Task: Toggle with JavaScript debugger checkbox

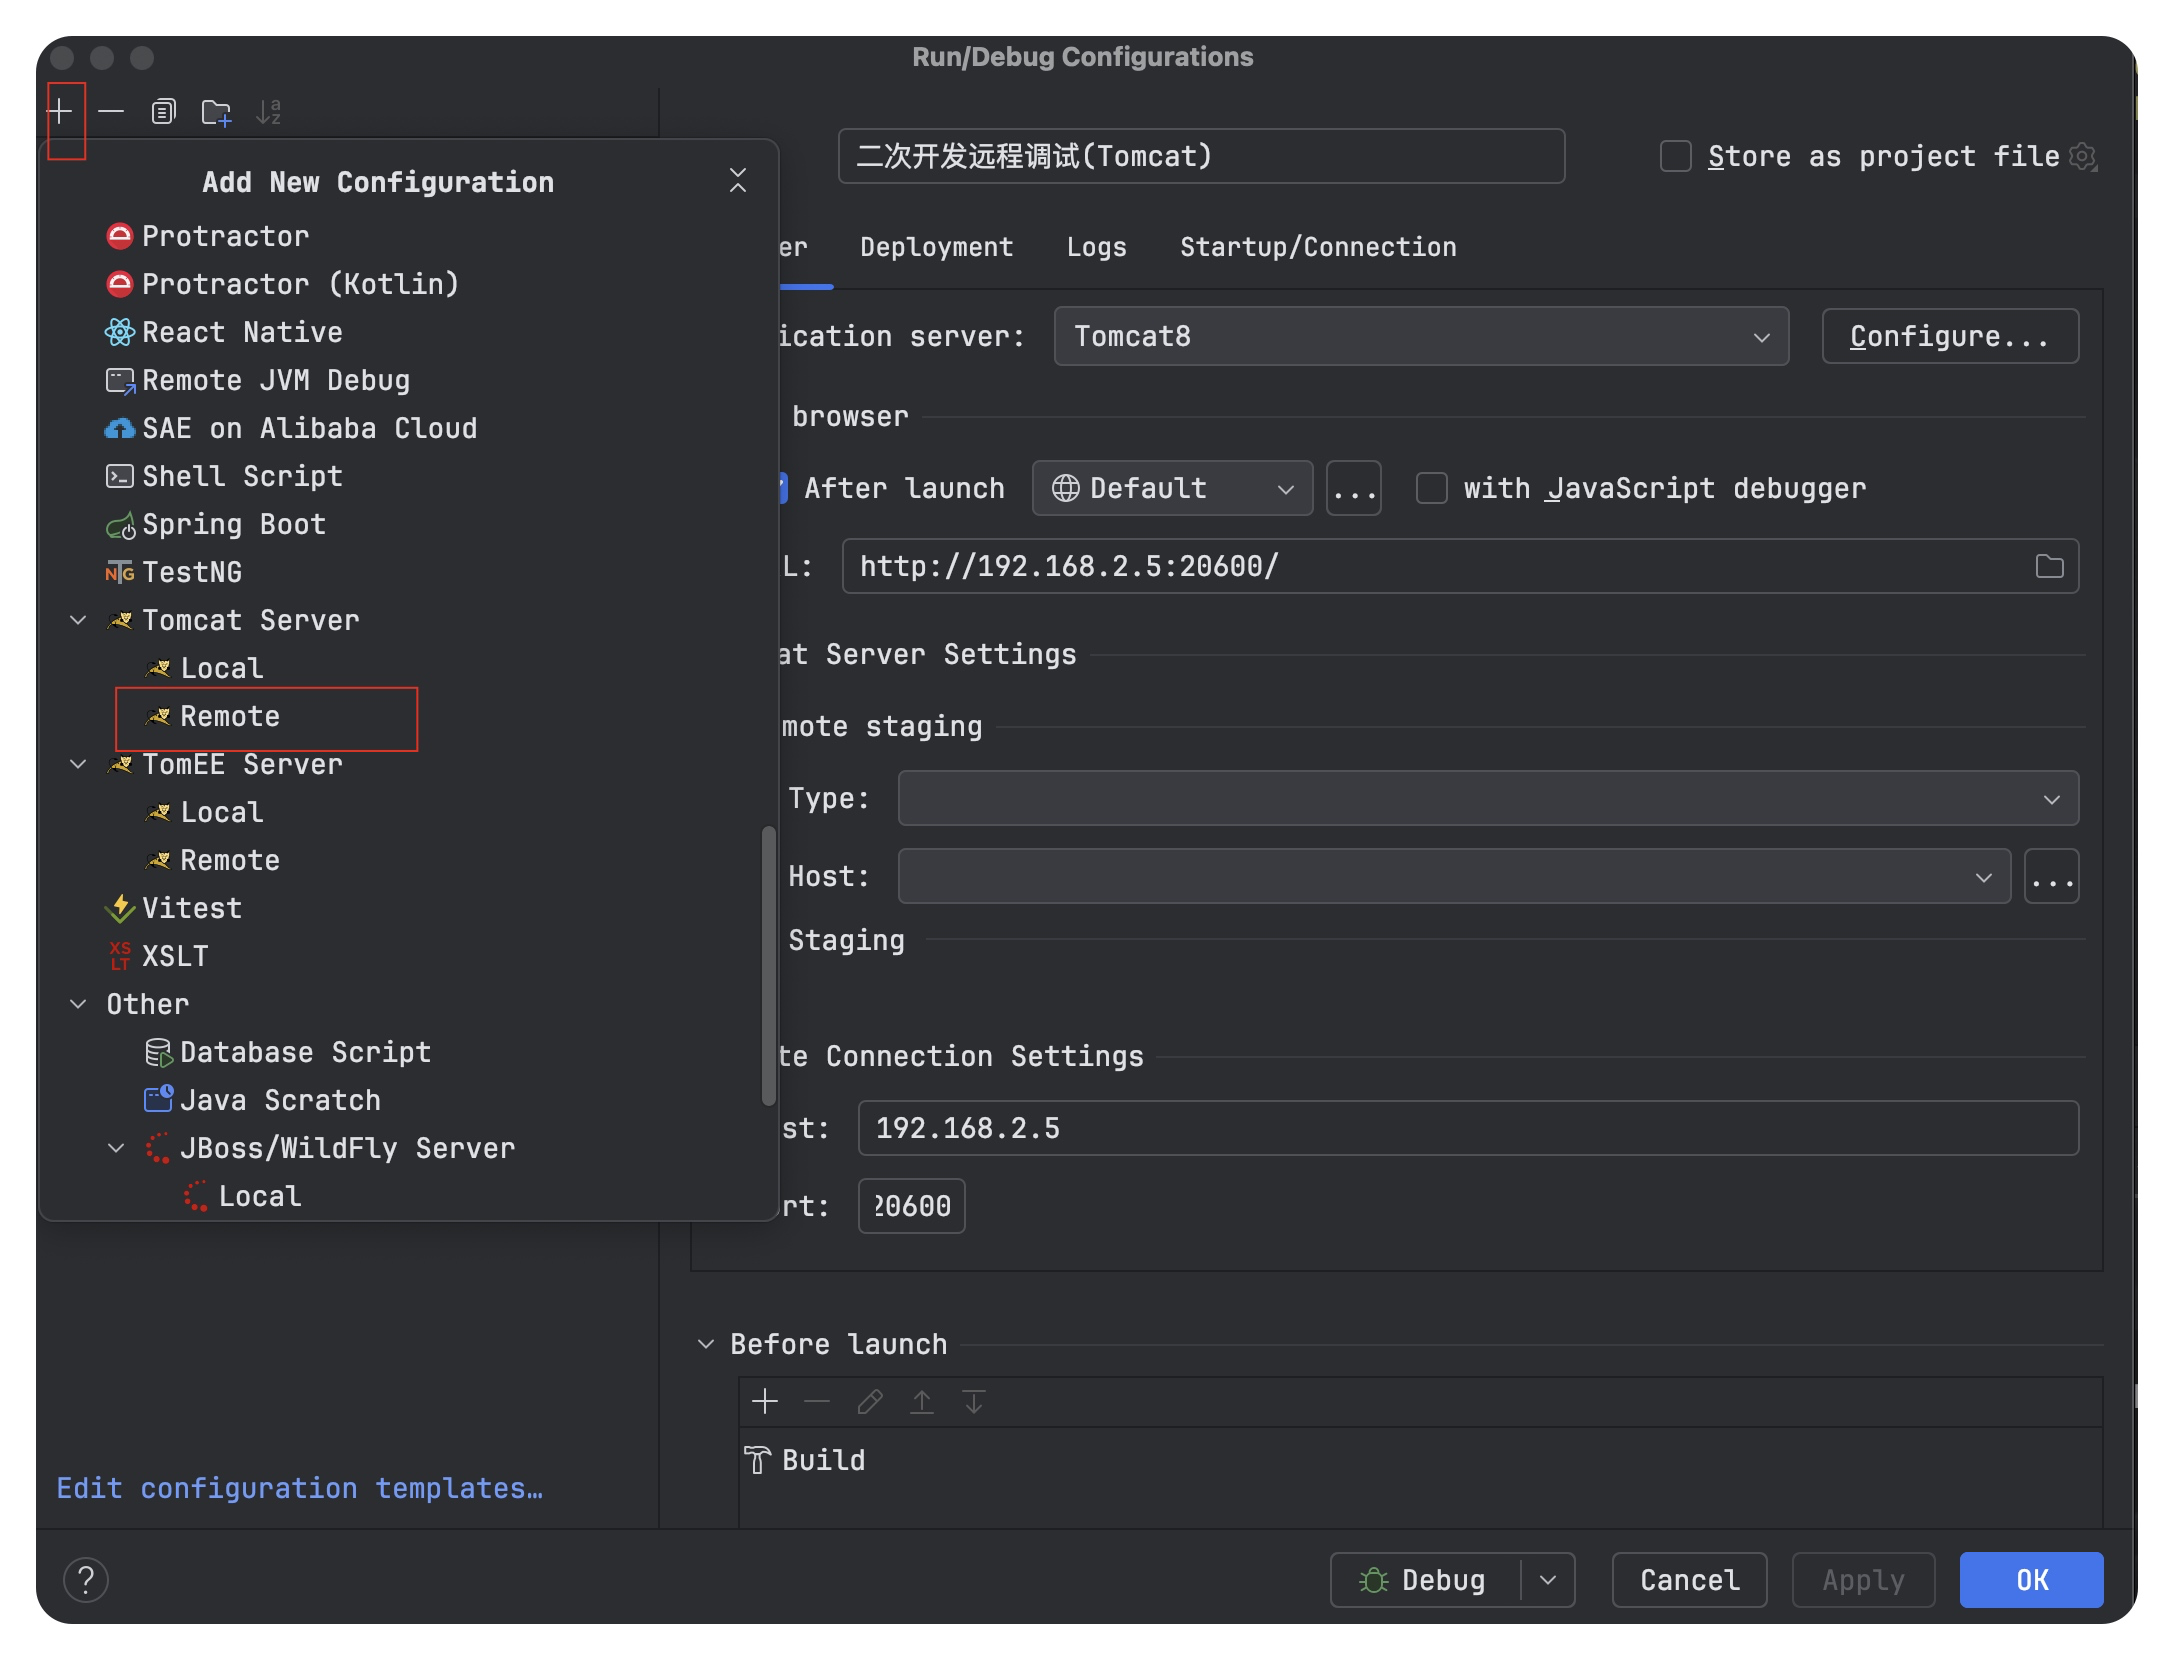Action: click(x=1431, y=488)
